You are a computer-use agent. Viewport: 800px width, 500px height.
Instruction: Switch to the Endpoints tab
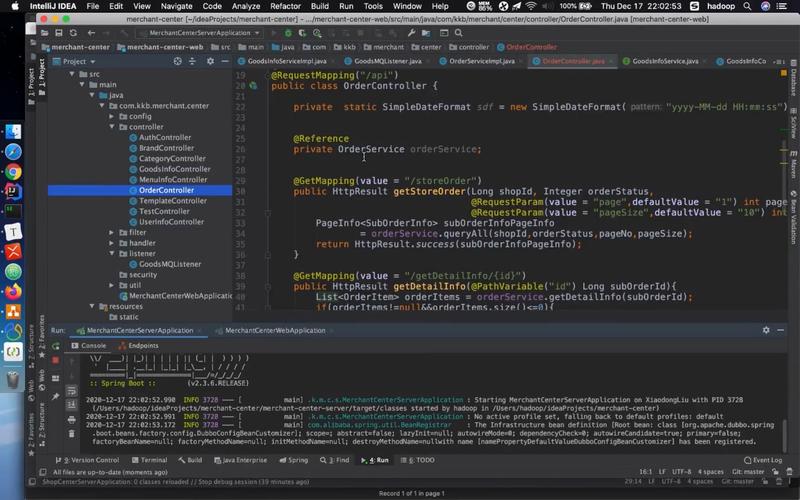142,345
